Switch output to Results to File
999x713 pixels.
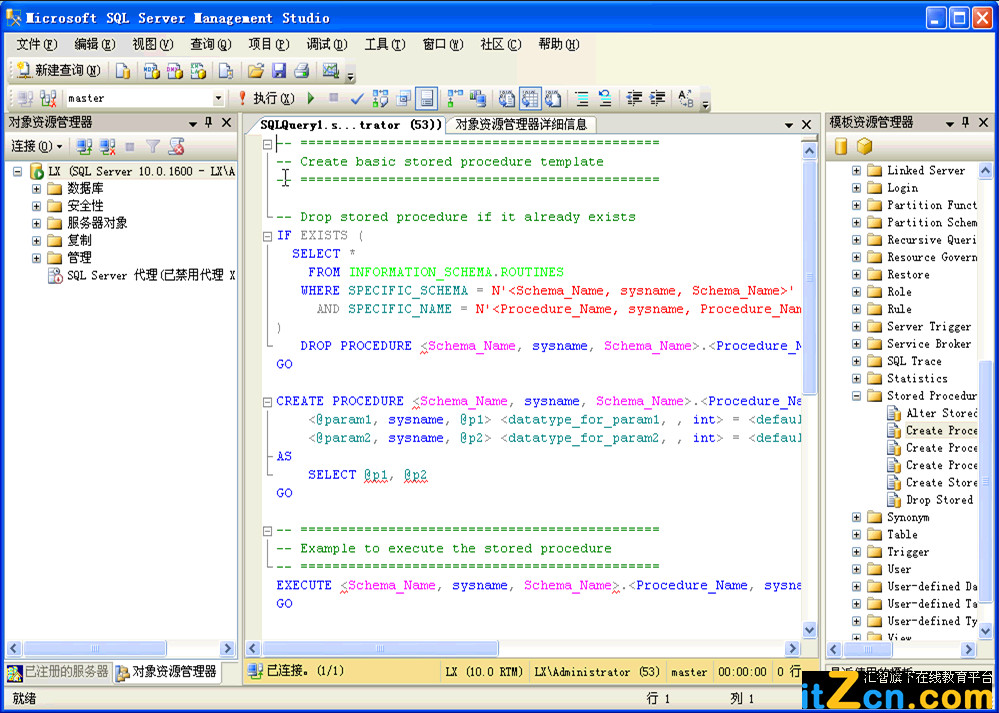[x=553, y=98]
